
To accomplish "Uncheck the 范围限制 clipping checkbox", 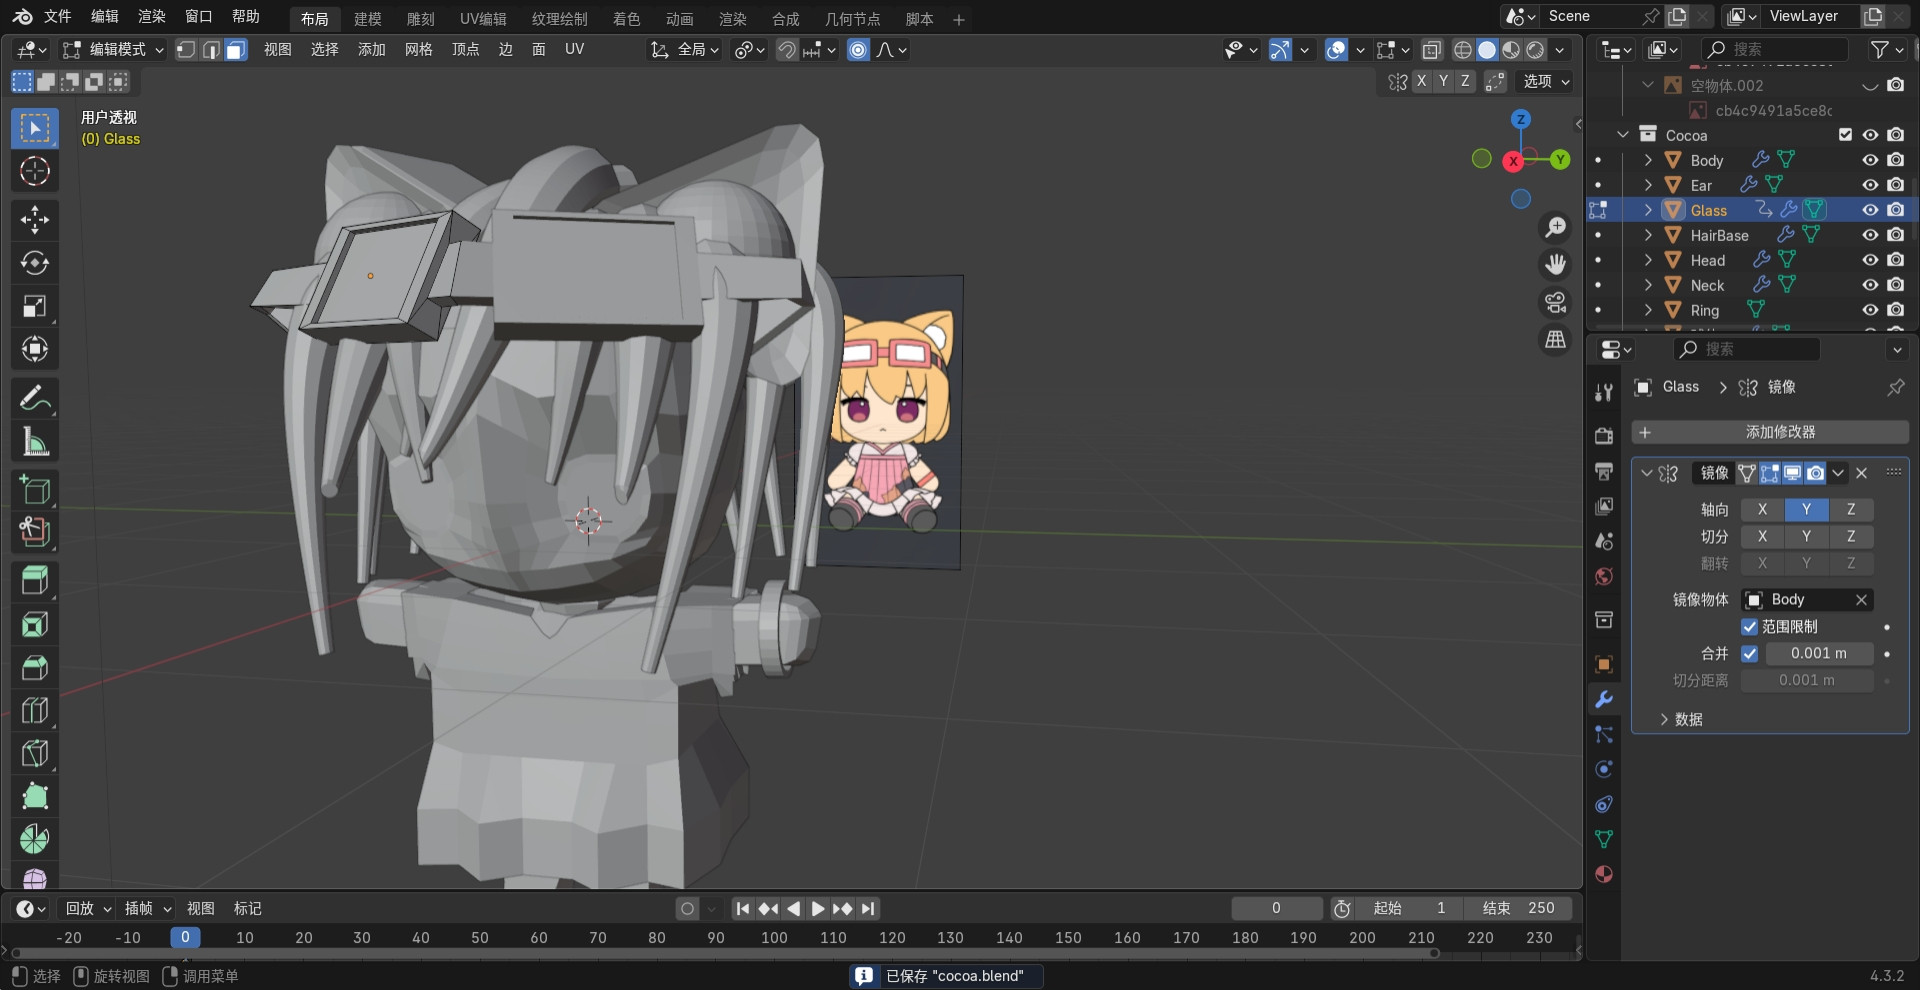I will [1749, 627].
